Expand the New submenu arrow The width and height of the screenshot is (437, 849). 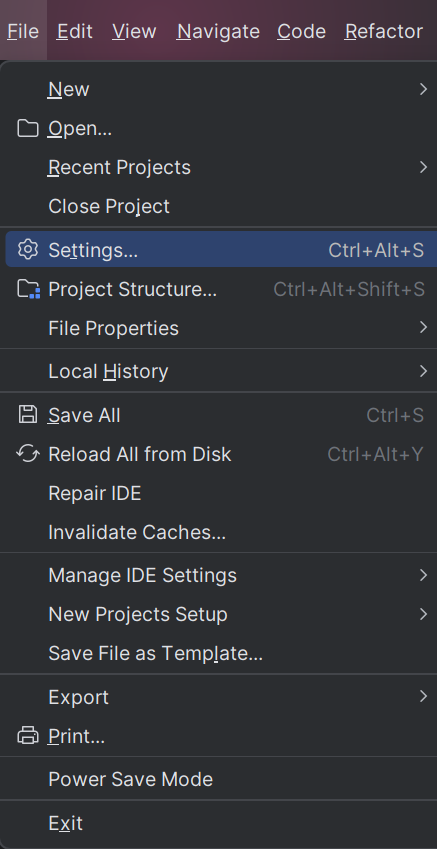click(423, 89)
